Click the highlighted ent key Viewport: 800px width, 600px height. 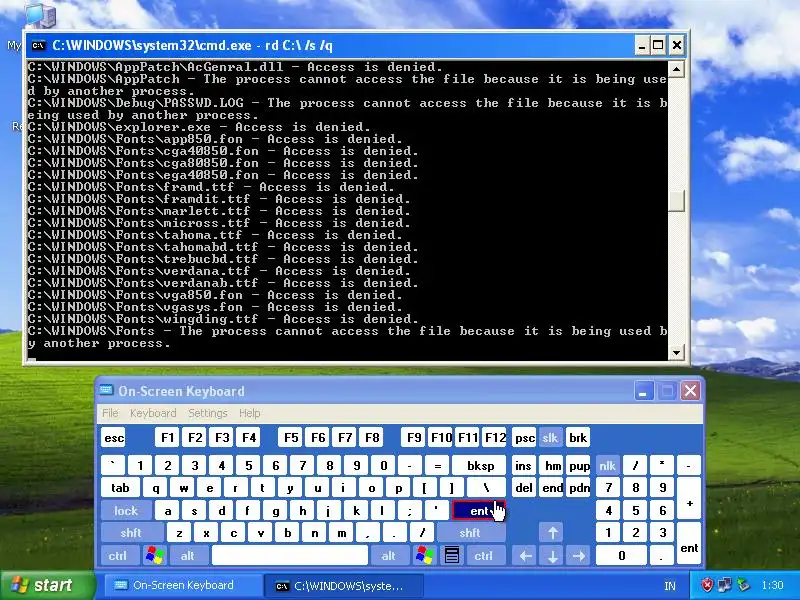(x=479, y=510)
